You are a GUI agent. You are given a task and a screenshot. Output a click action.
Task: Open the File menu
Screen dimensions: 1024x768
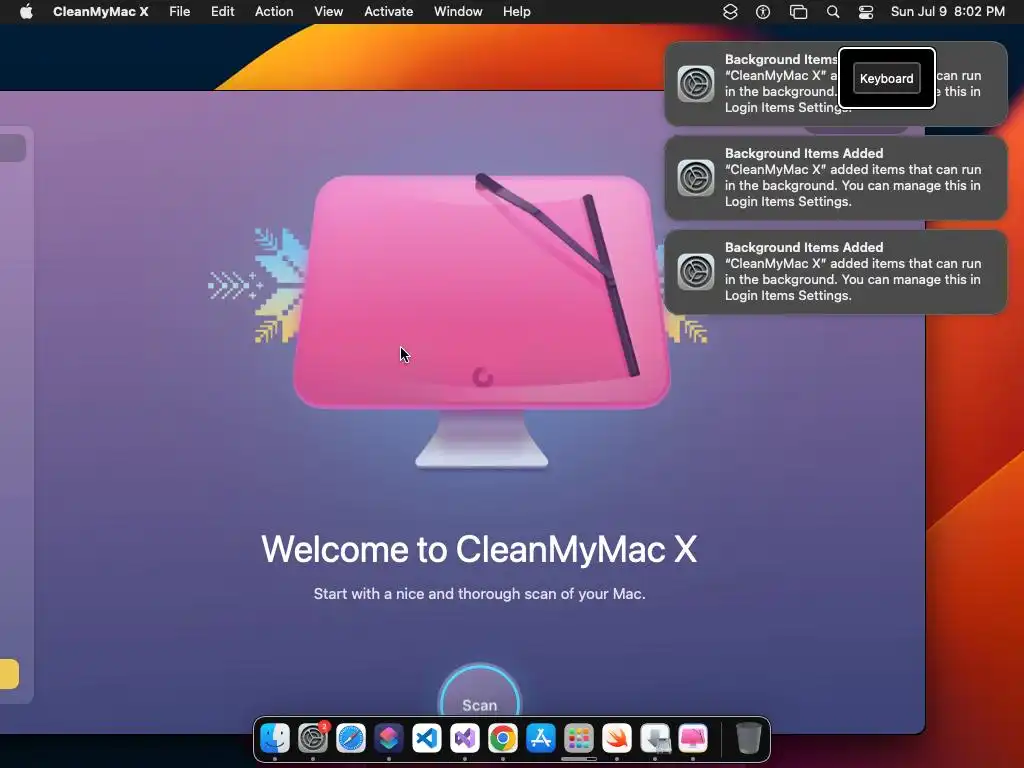coord(180,12)
